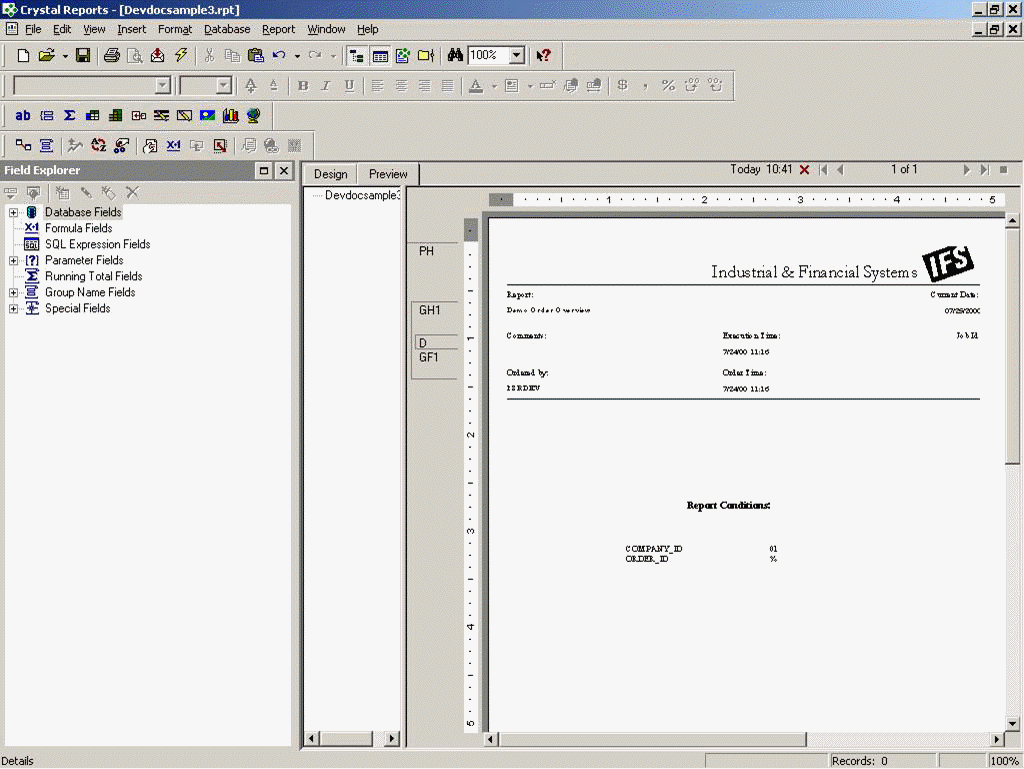Image resolution: width=1024 pixels, height=769 pixels.
Task: Click the Insert Map globe icon
Action: click(254, 116)
